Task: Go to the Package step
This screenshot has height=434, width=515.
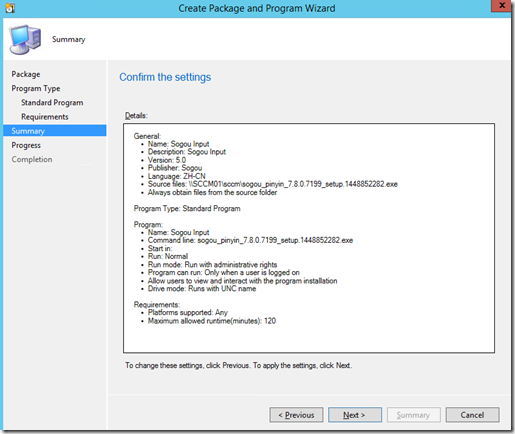Action: point(26,74)
